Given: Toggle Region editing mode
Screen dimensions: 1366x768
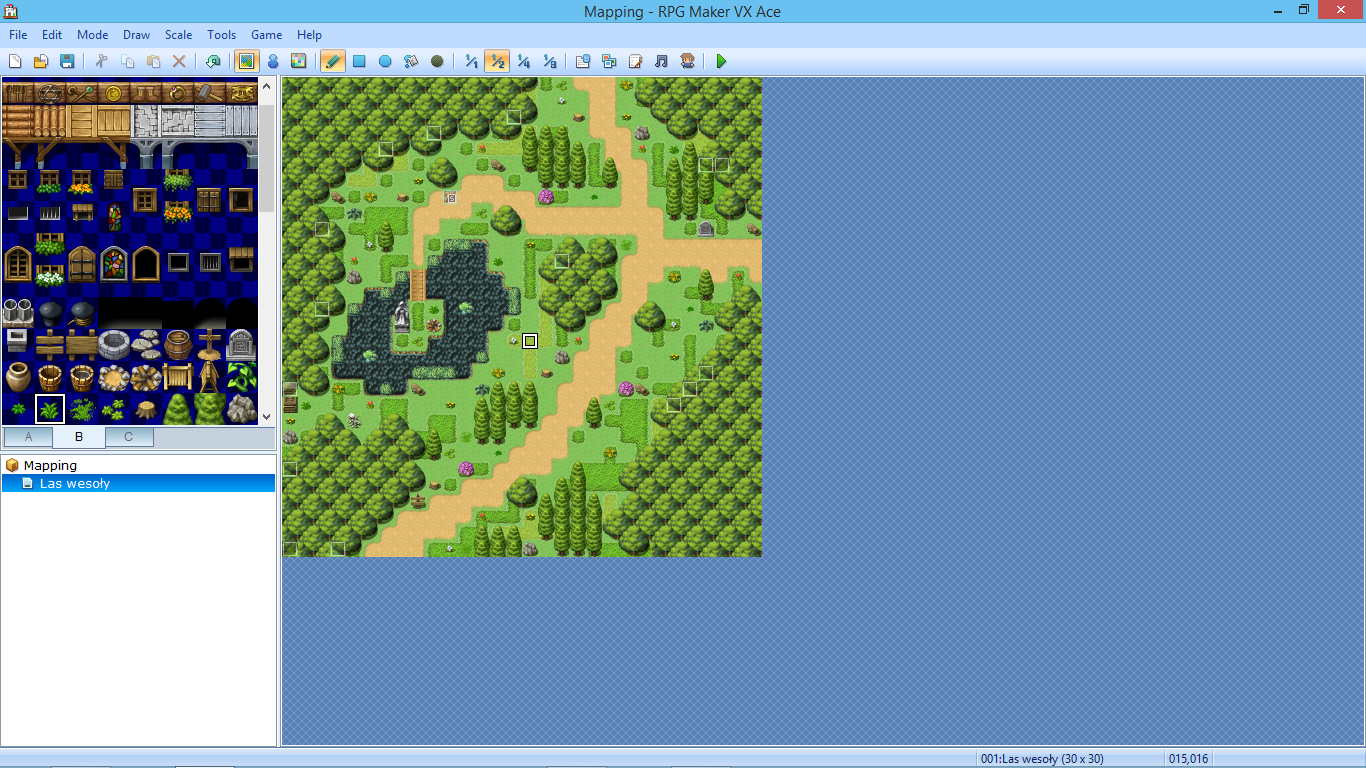Looking at the screenshot, I should [x=298, y=61].
